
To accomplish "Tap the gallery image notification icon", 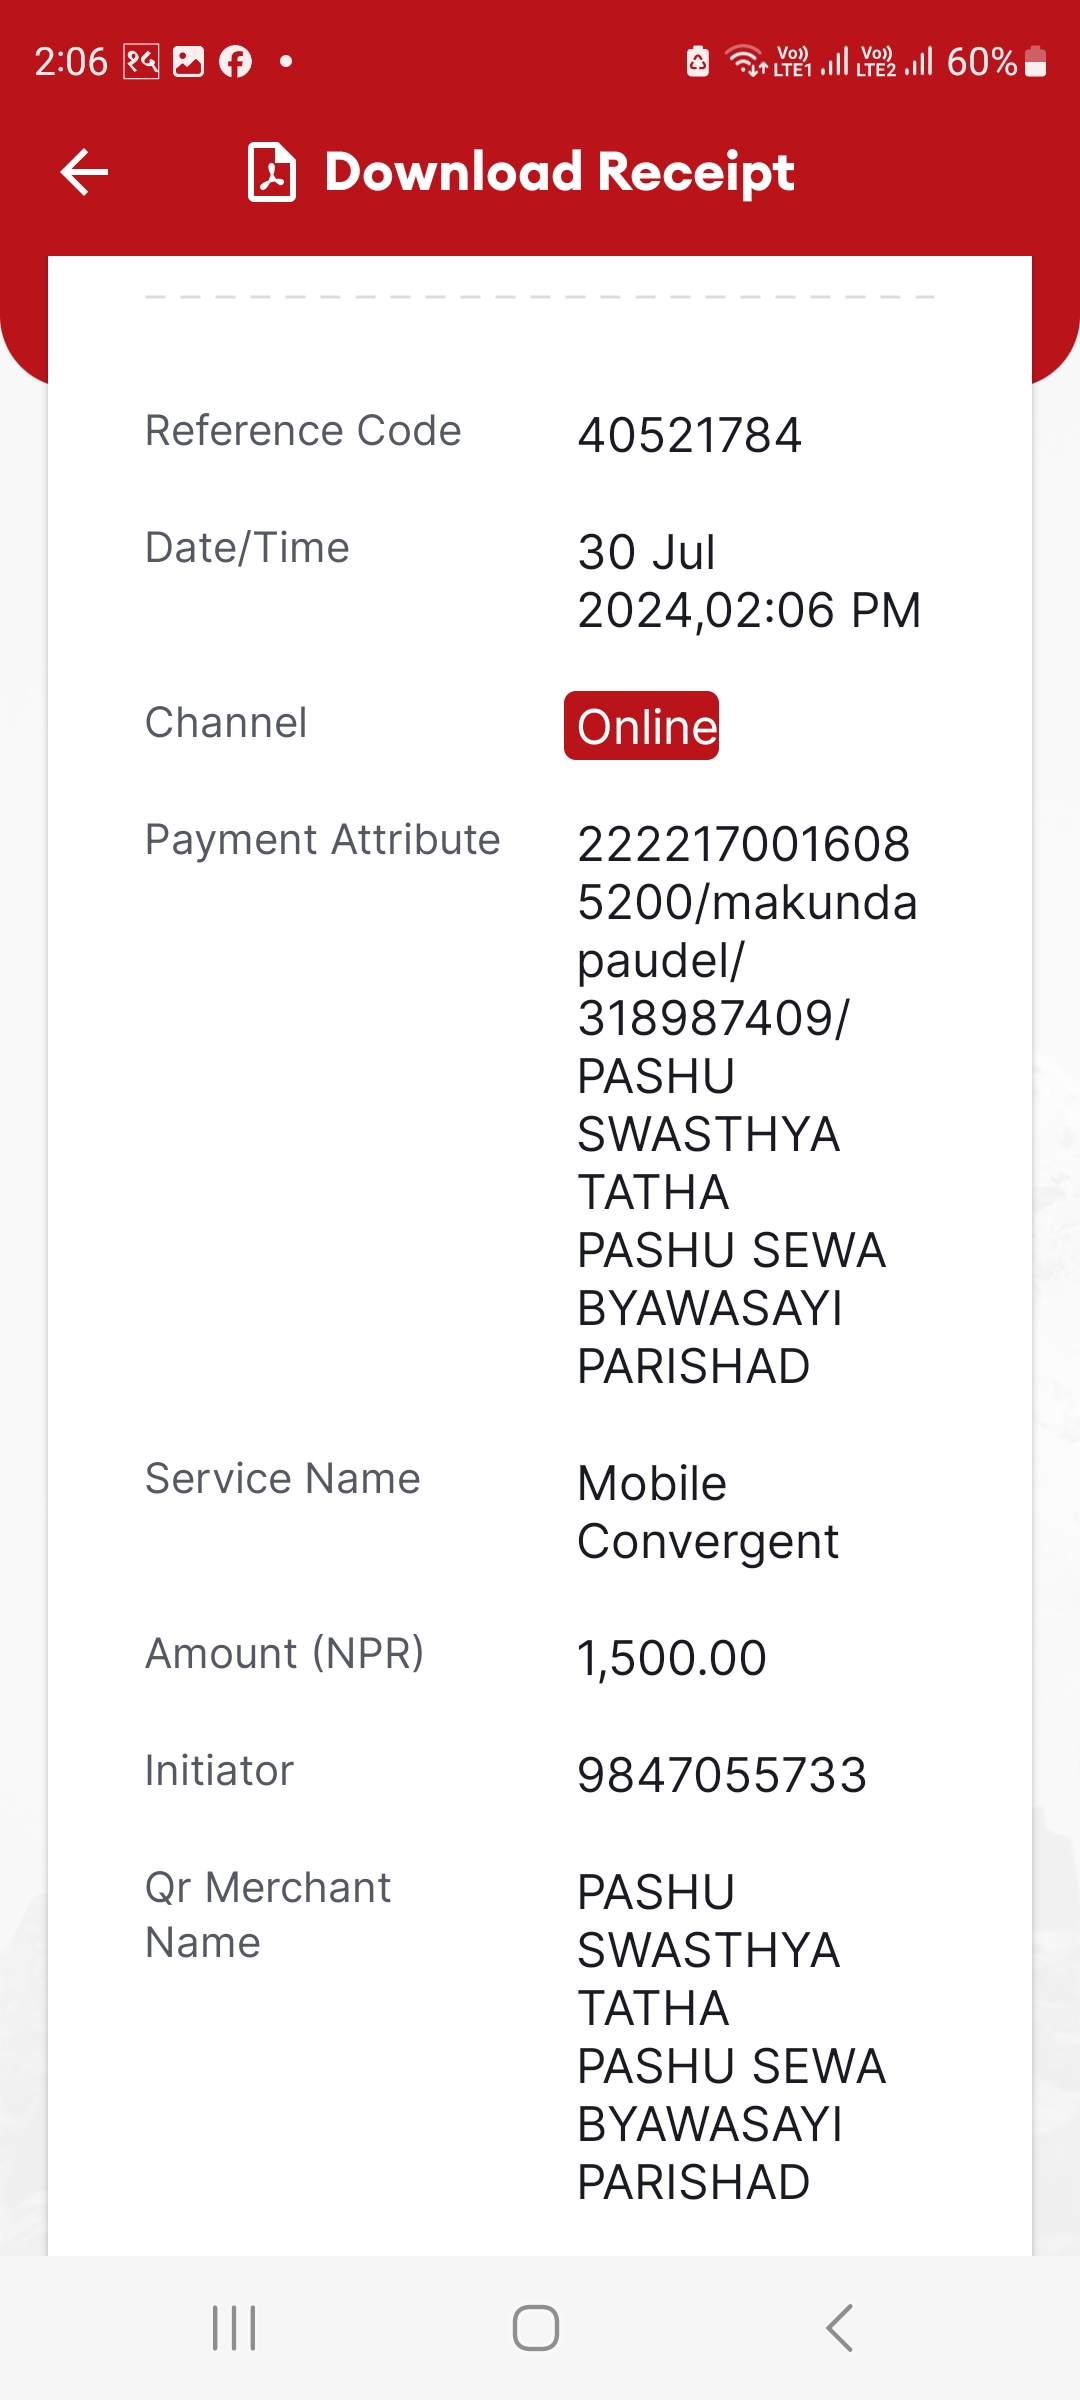I will point(189,62).
